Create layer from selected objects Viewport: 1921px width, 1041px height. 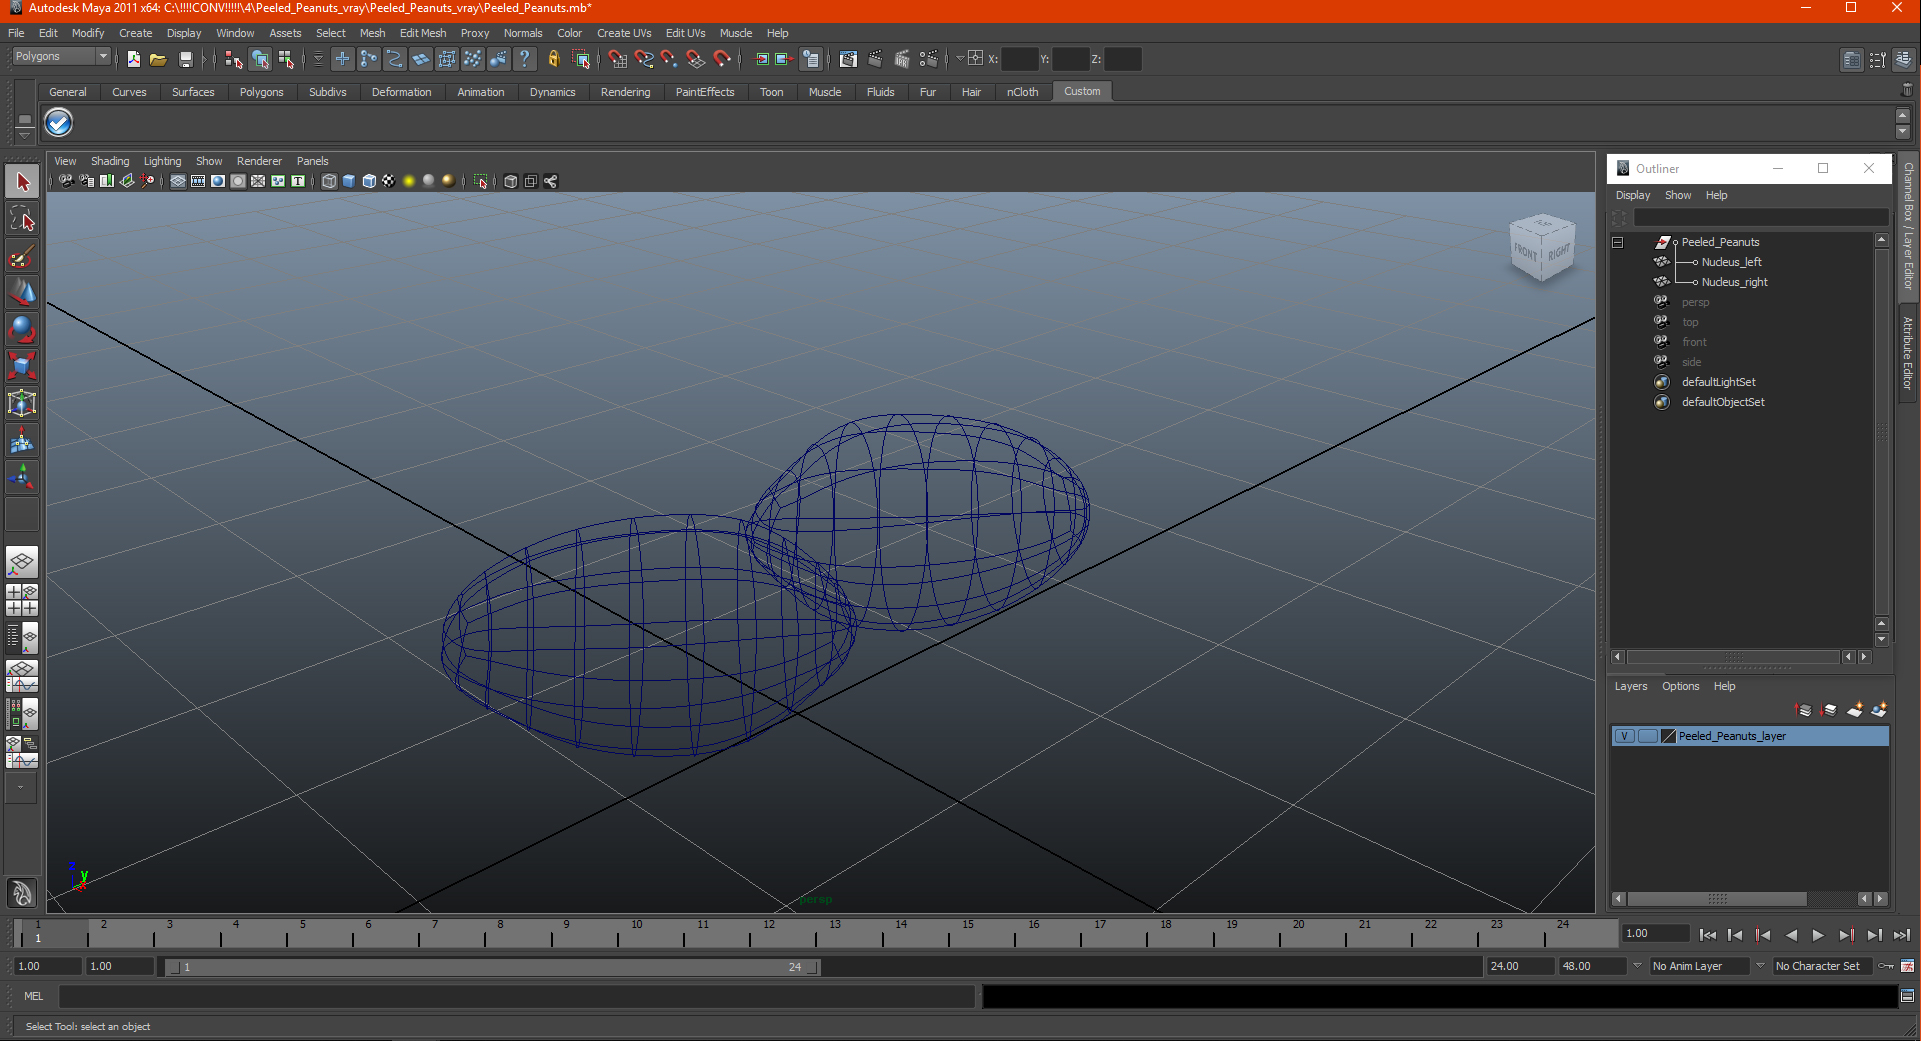point(1879,710)
